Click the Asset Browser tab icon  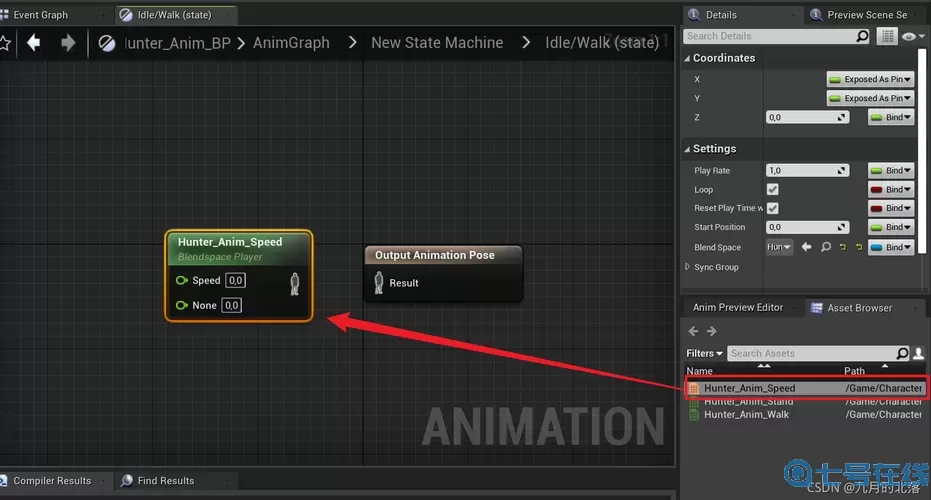point(817,308)
